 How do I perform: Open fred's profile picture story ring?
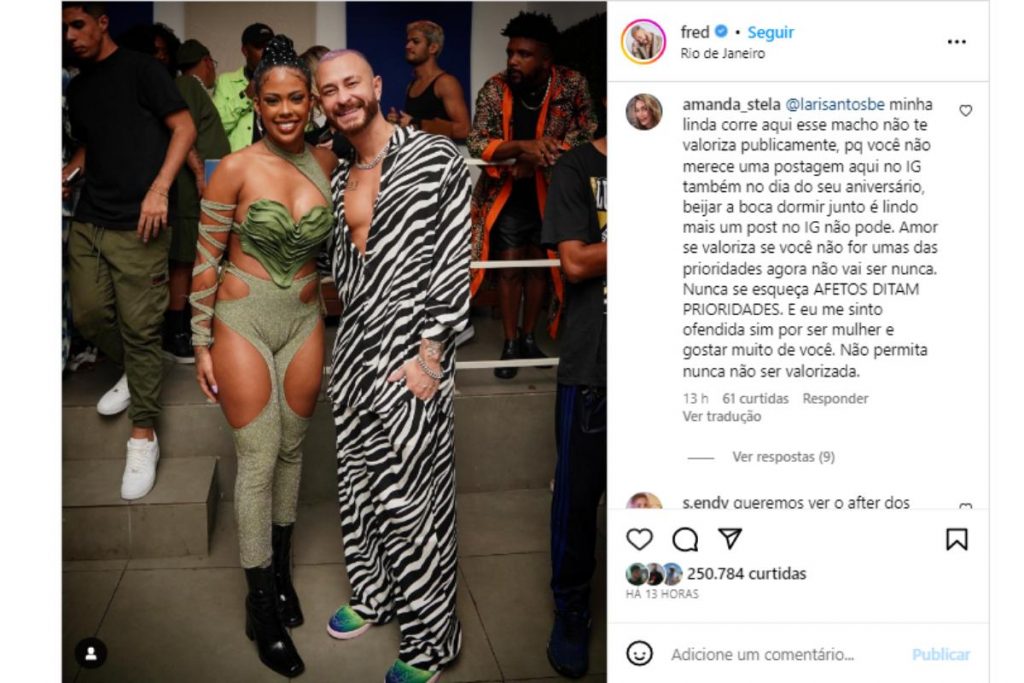pos(643,42)
